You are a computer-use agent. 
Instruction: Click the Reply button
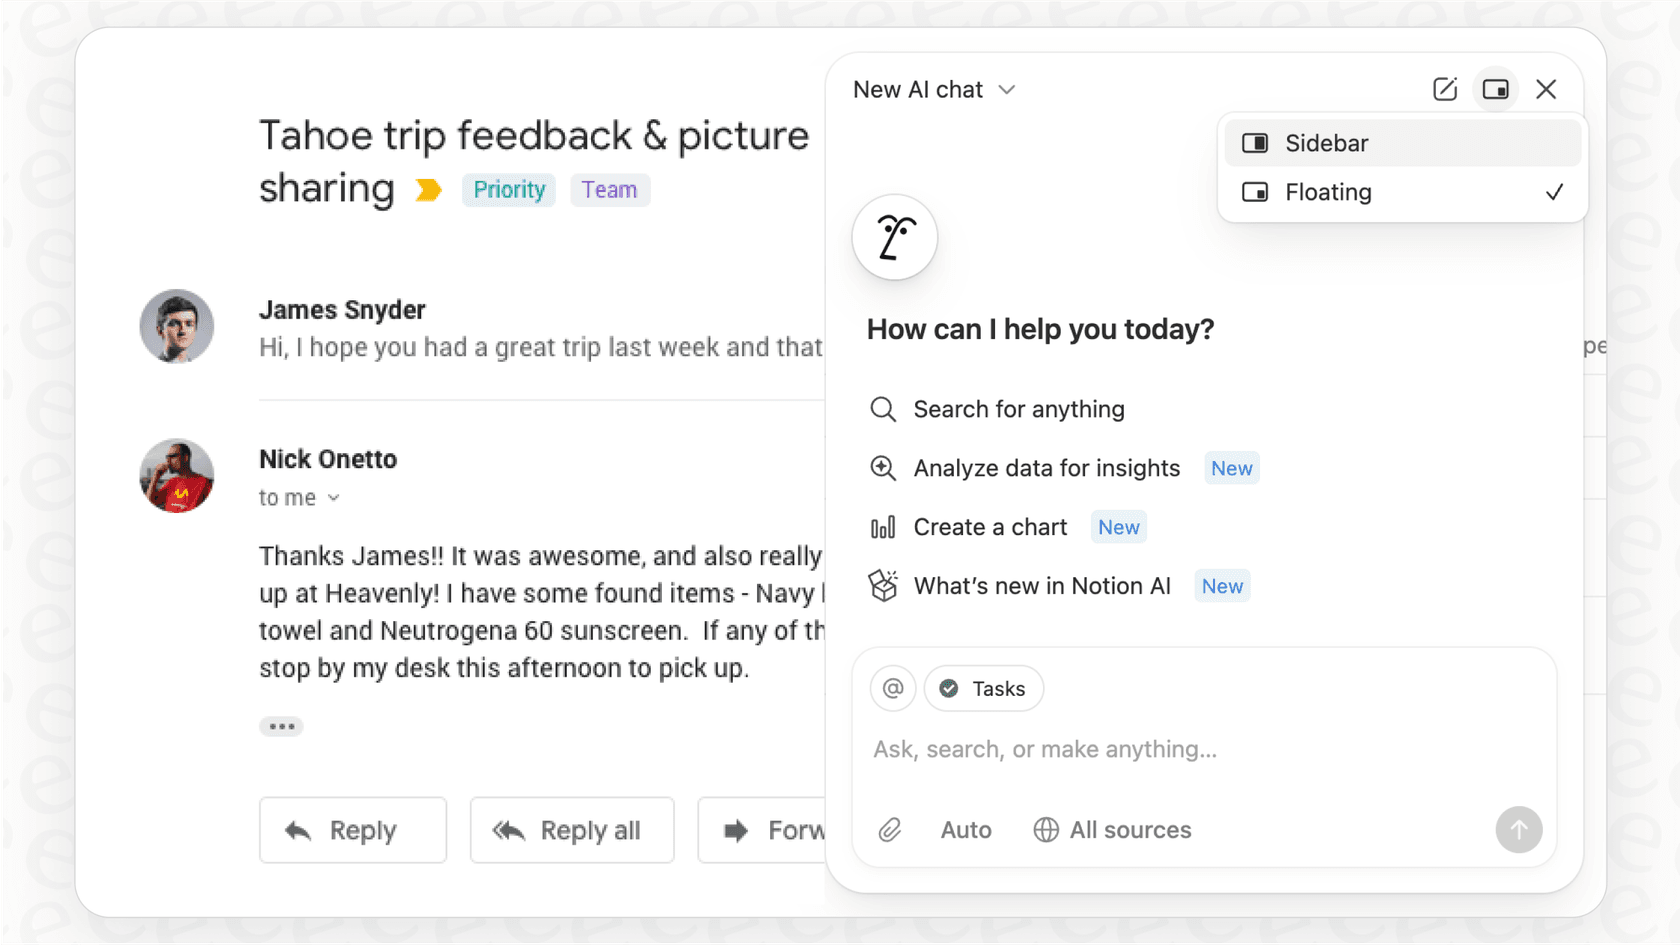click(x=352, y=830)
